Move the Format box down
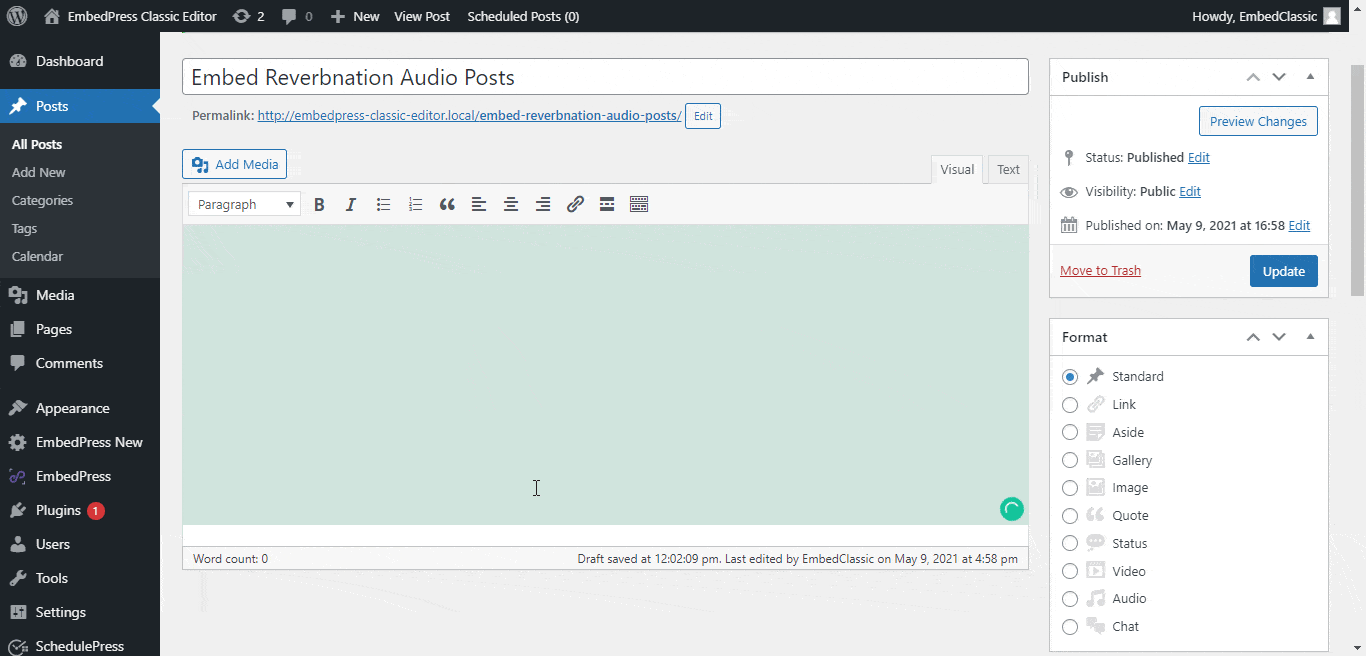The width and height of the screenshot is (1366, 656). (x=1279, y=337)
